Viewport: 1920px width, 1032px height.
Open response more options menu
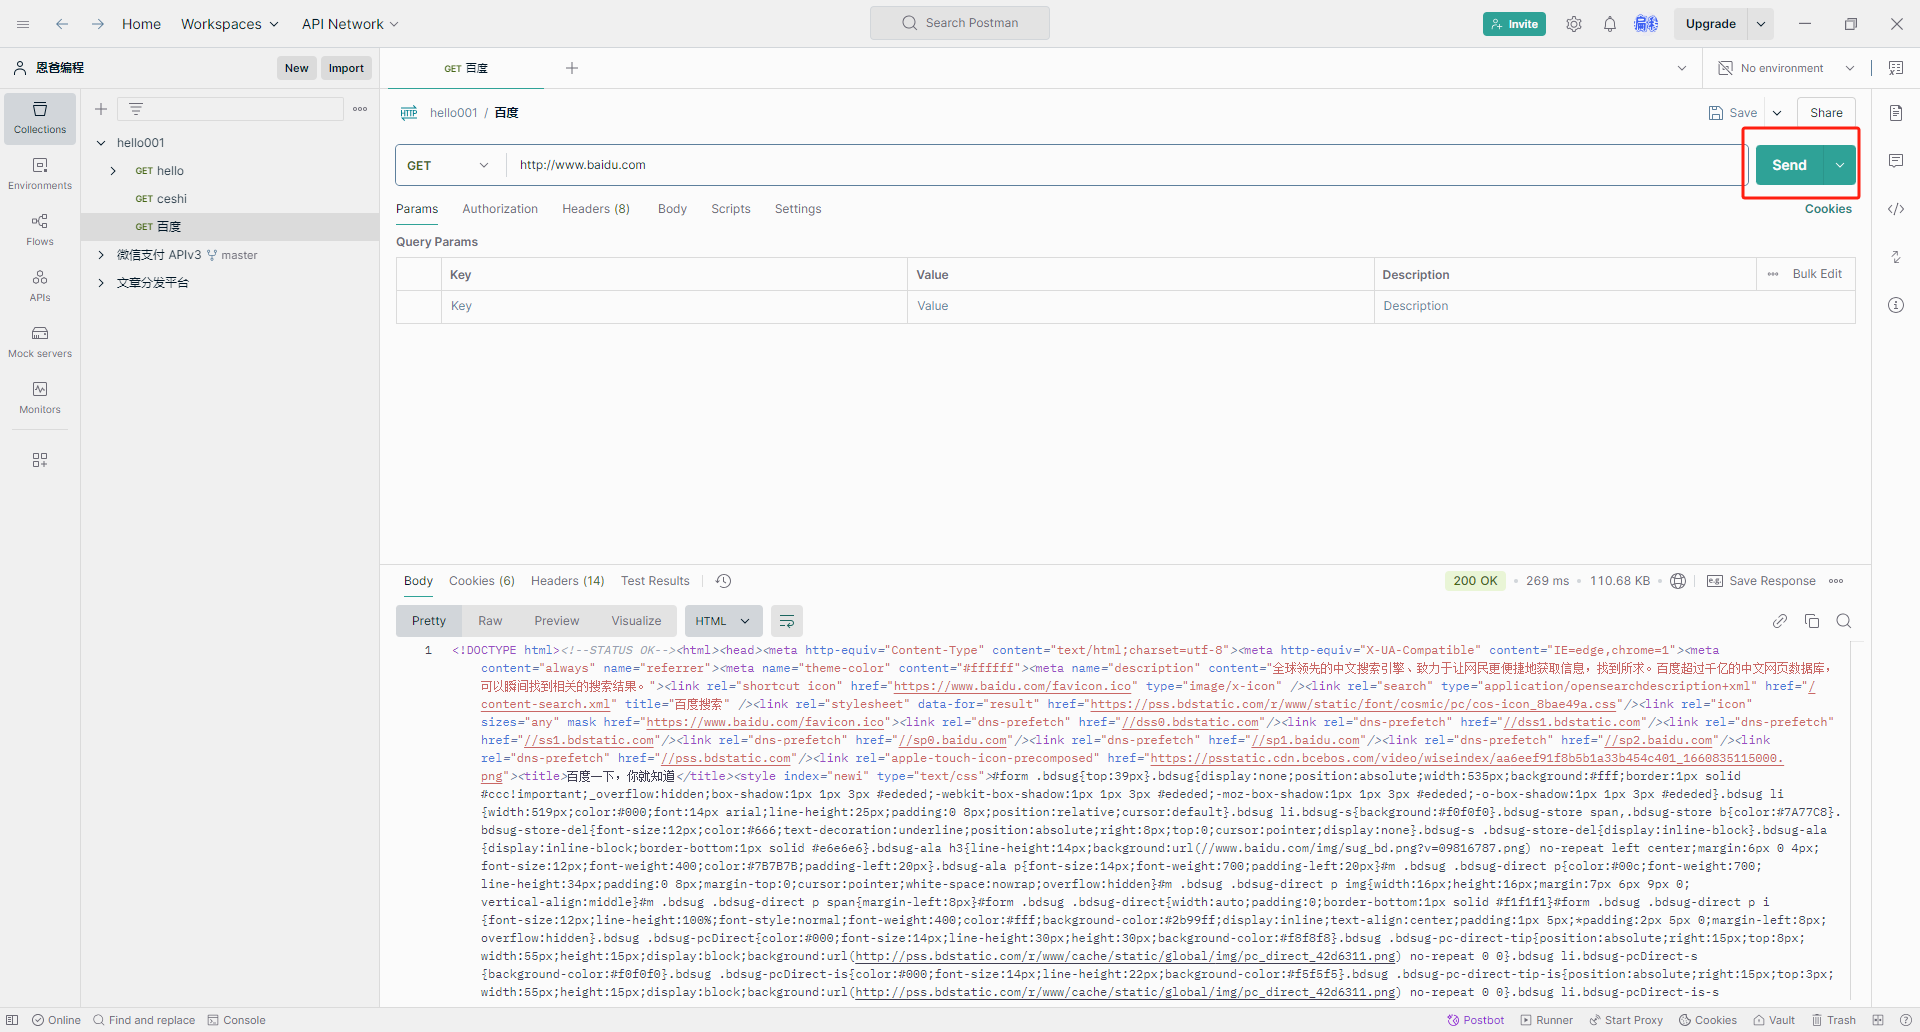pyautogui.click(x=1836, y=581)
